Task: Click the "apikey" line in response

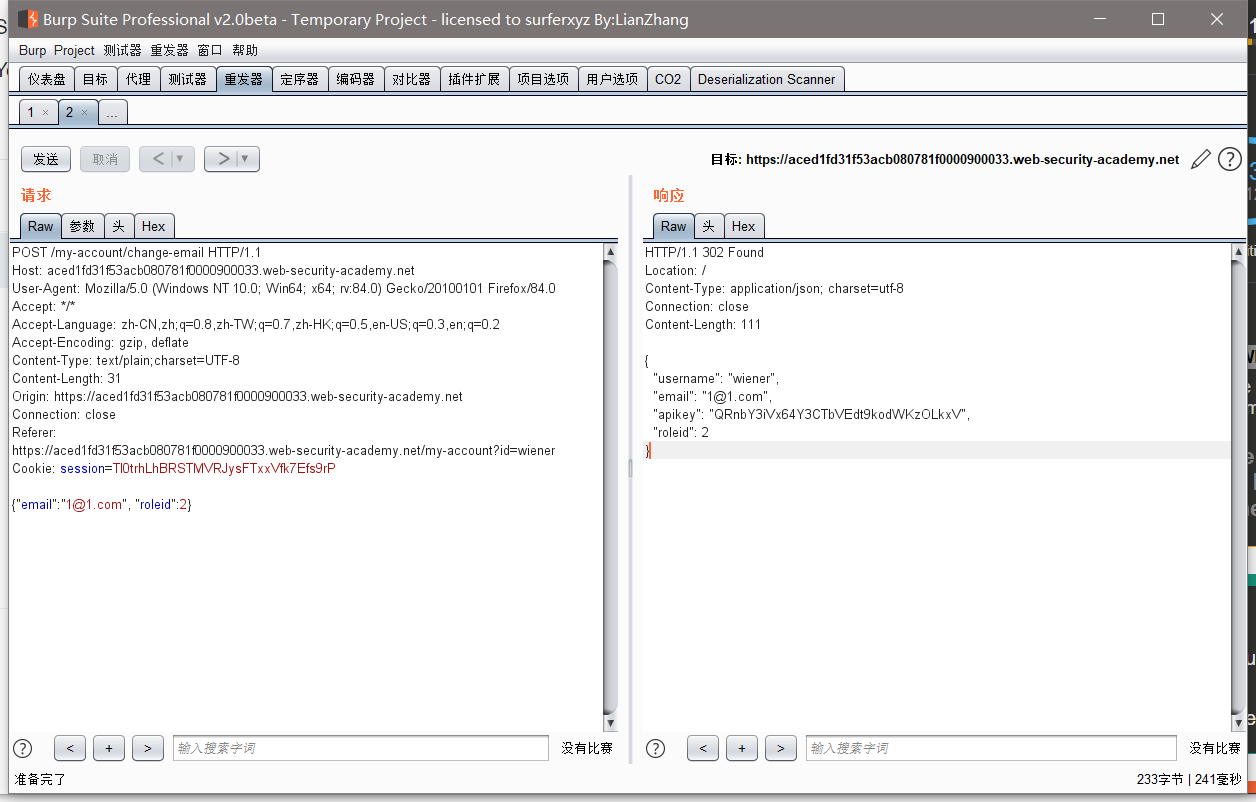Action: coord(811,415)
